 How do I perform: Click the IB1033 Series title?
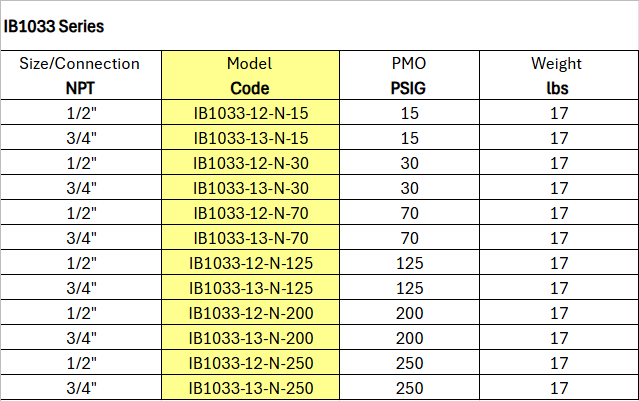click(x=54, y=26)
